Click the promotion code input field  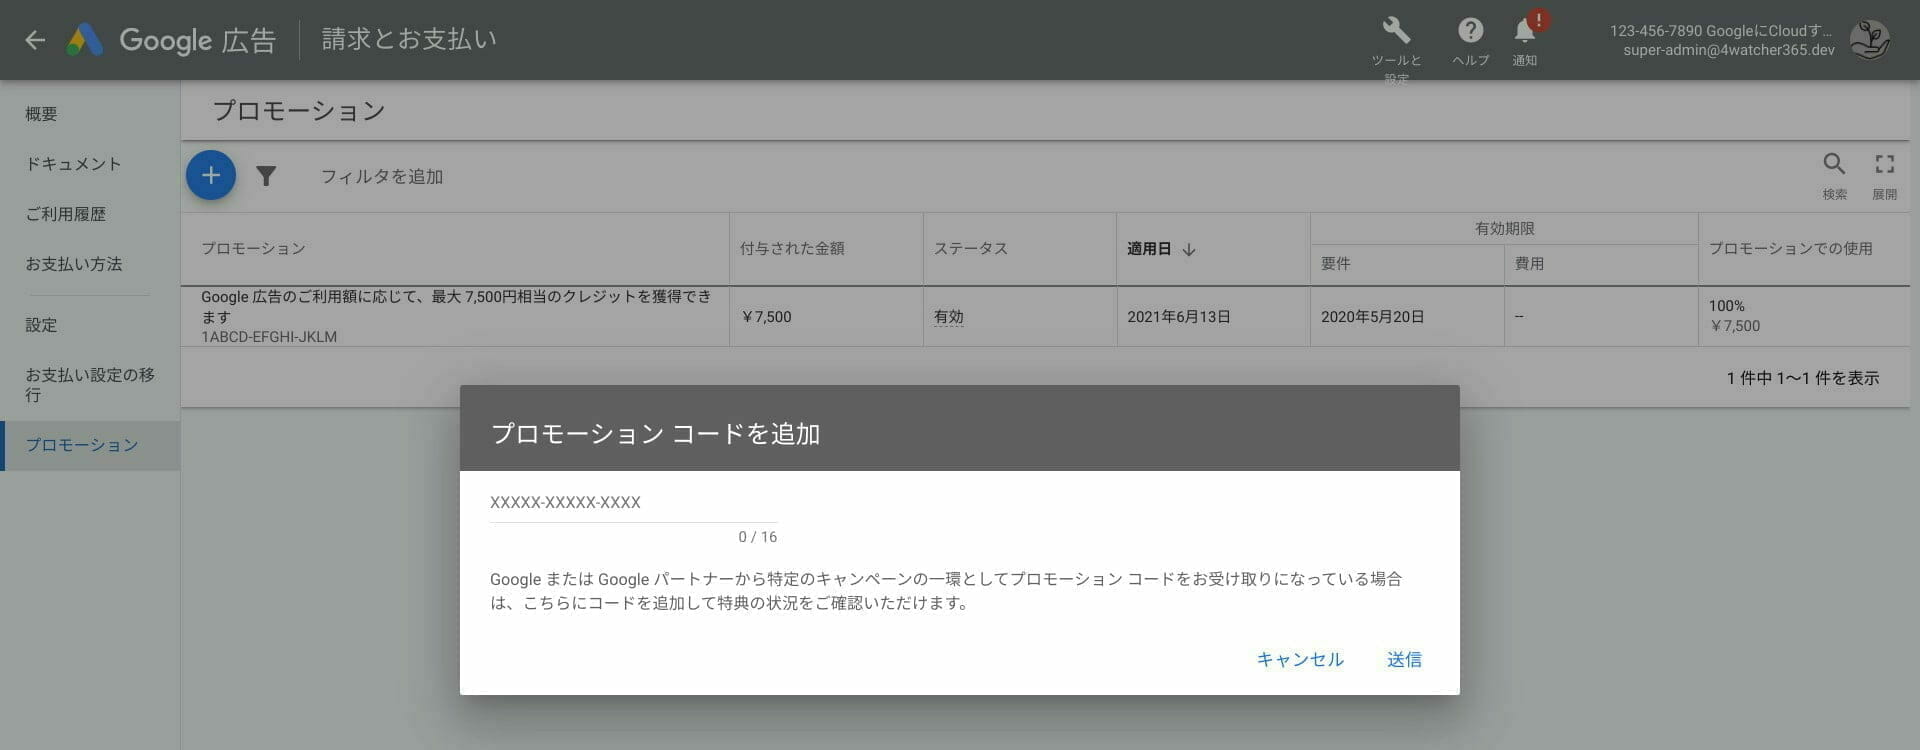tap(633, 503)
